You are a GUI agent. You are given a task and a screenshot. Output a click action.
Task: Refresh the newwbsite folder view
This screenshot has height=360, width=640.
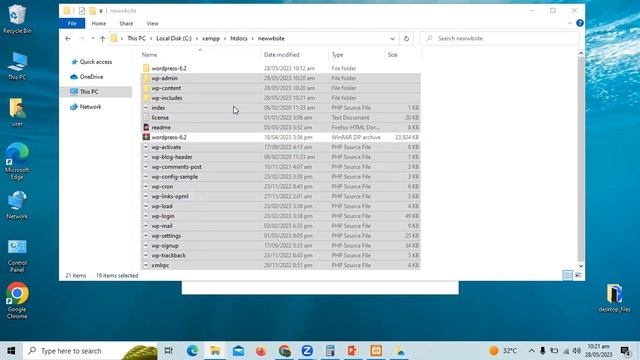(x=406, y=38)
